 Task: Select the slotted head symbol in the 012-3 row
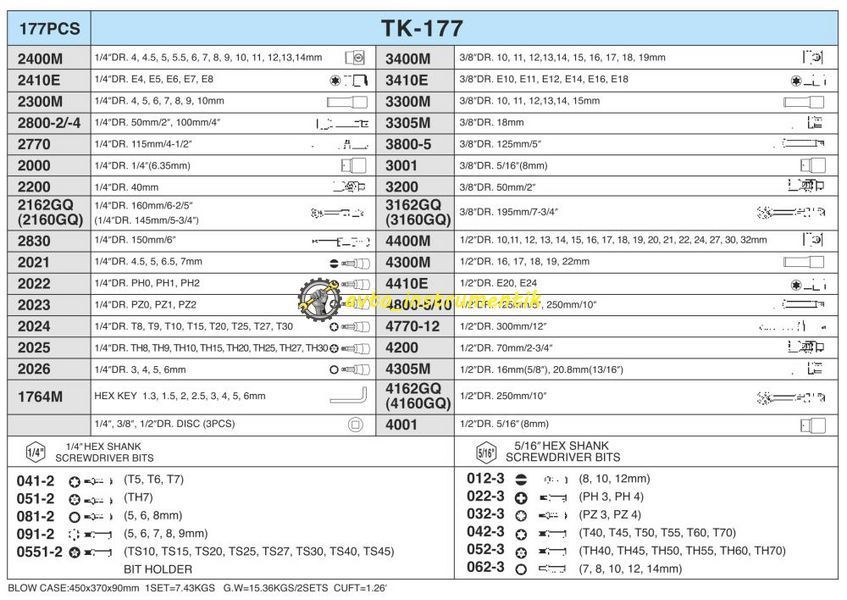point(521,480)
